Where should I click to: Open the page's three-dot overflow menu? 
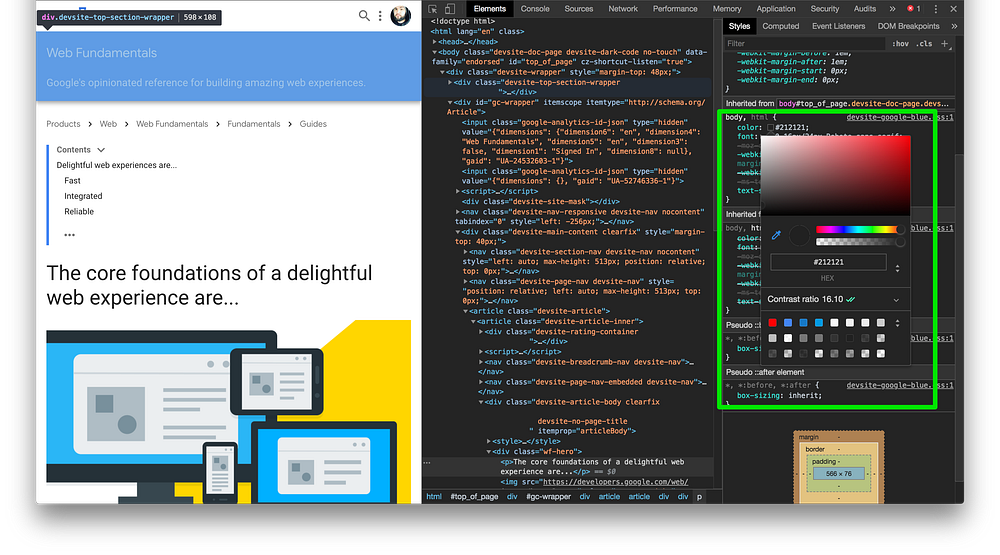(x=380, y=15)
